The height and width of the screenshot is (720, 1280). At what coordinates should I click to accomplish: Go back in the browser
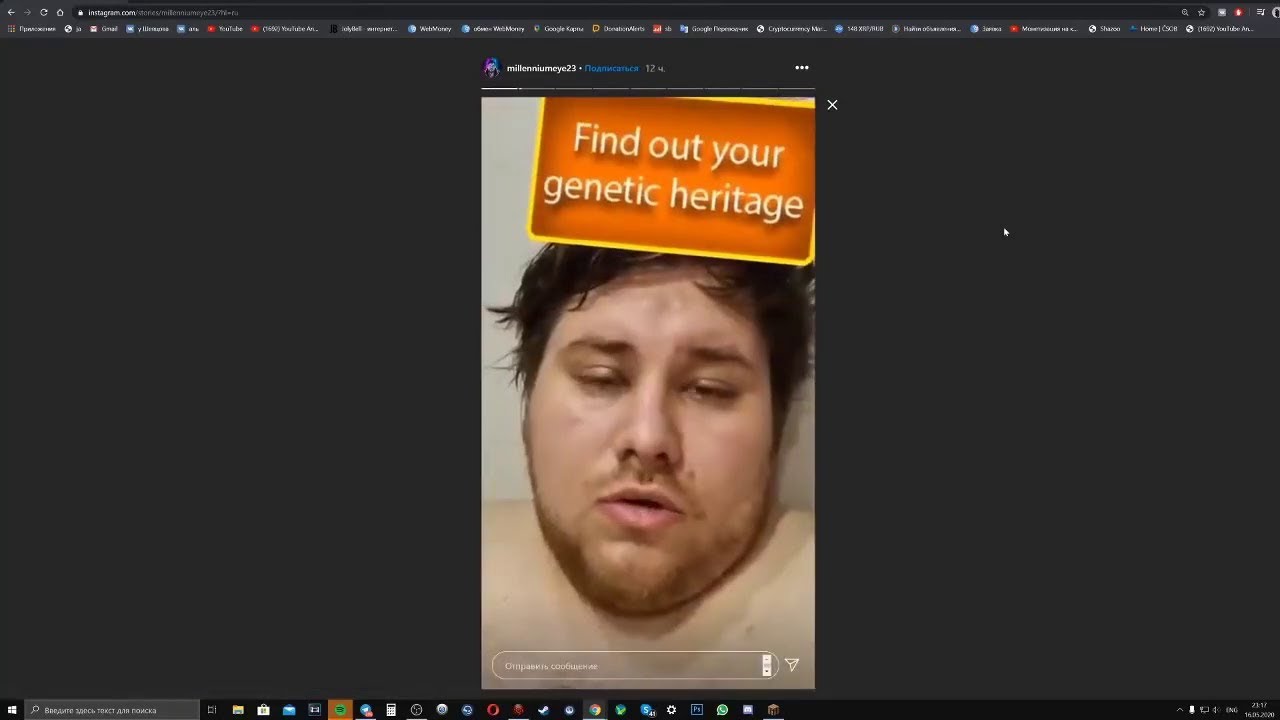coord(11,12)
